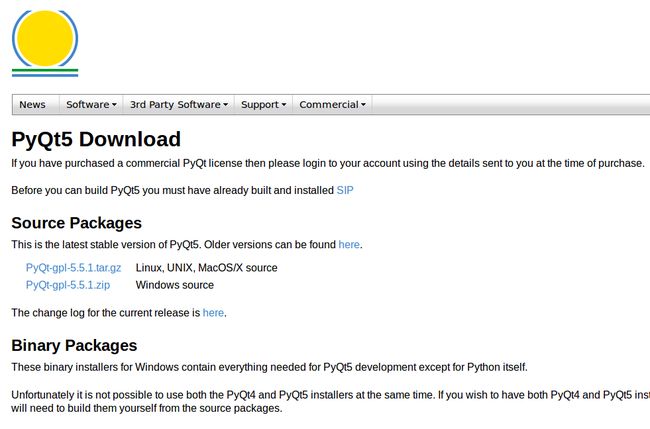Click the Binary Packages heading
650x429 pixels.
(x=74, y=345)
